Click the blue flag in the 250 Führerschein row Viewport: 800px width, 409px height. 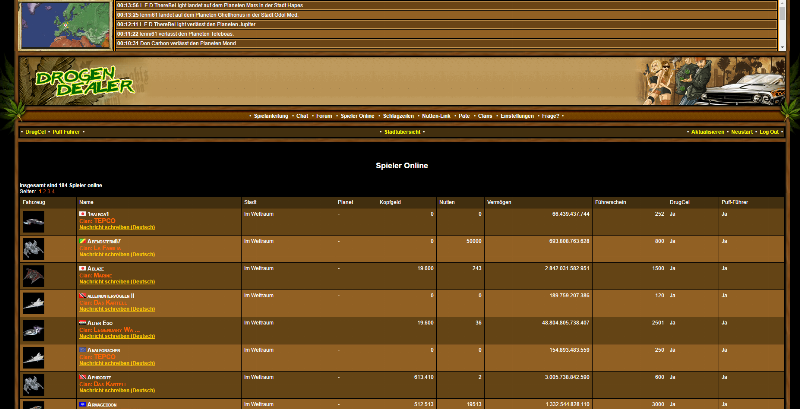coord(83,350)
